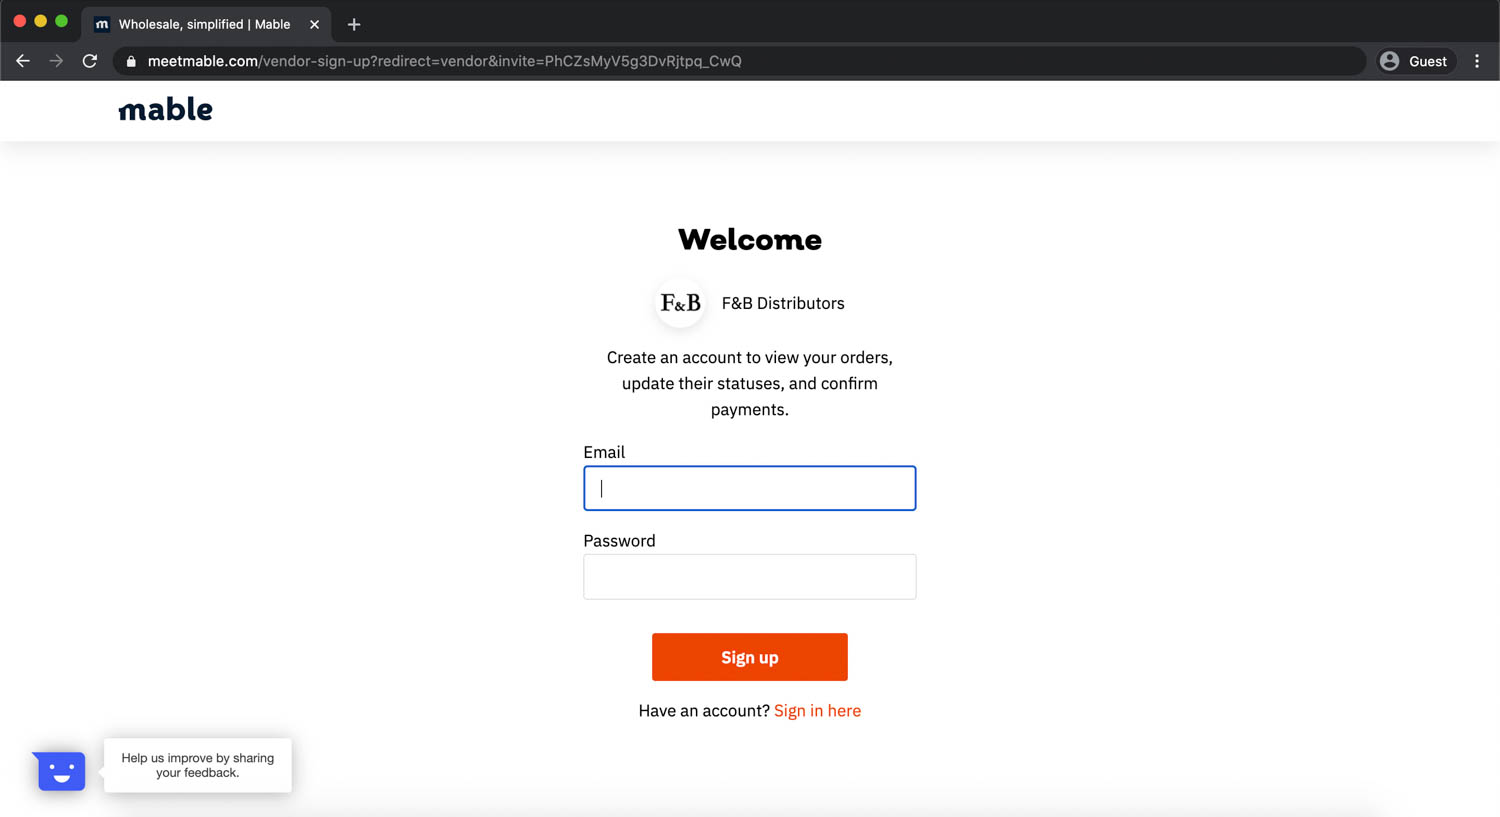
Task: Click the F&B Distributors name text
Action: coord(783,303)
